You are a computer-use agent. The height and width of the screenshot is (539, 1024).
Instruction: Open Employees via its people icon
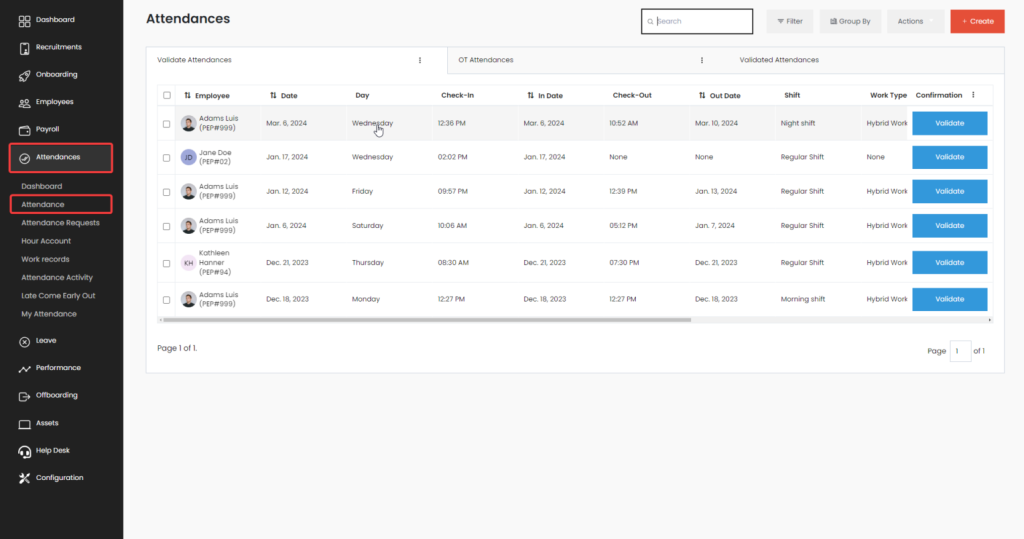pos(25,102)
